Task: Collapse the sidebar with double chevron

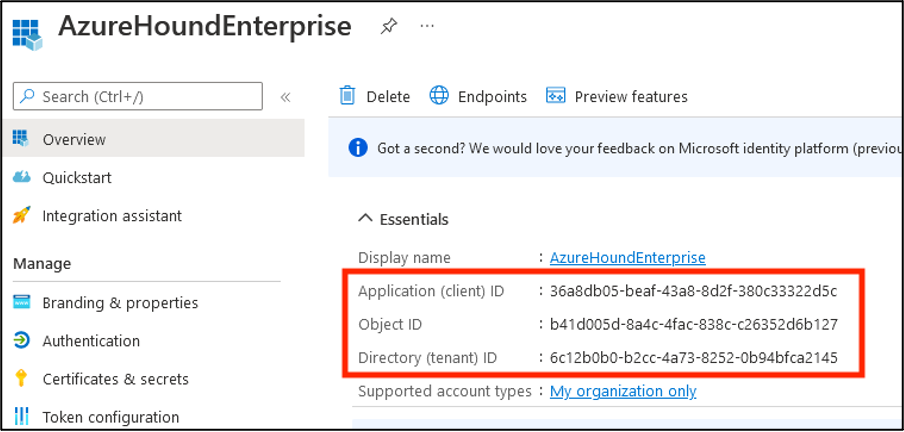Action: coord(285,97)
